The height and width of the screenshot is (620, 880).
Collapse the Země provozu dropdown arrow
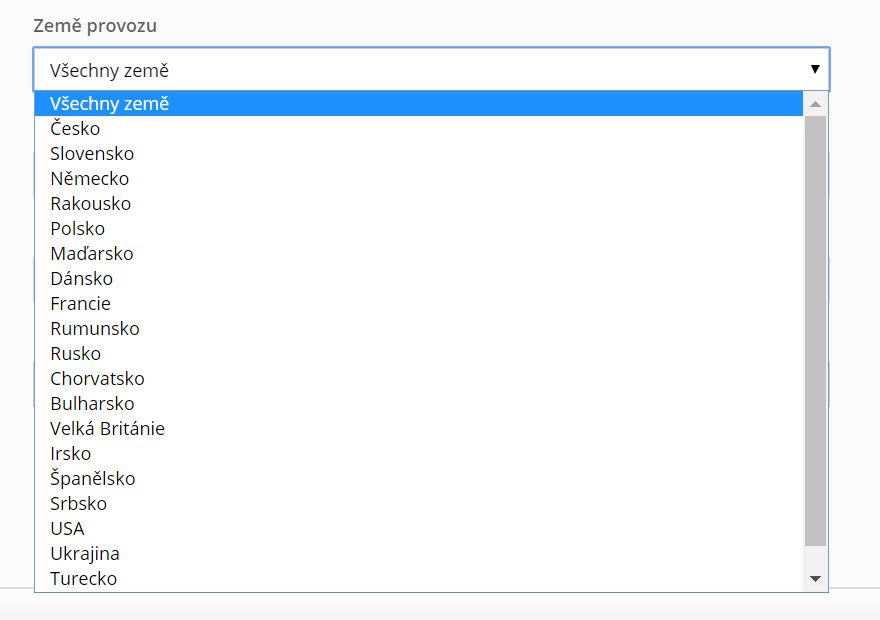tap(815, 69)
